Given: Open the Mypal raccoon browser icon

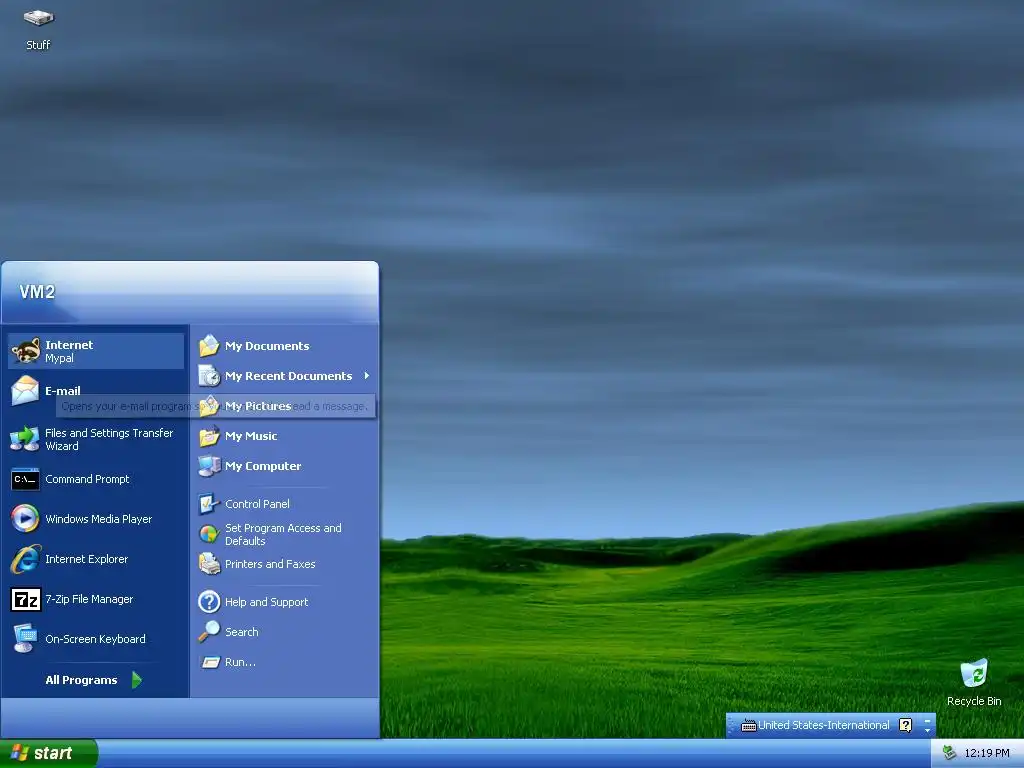Looking at the screenshot, I should [25, 351].
